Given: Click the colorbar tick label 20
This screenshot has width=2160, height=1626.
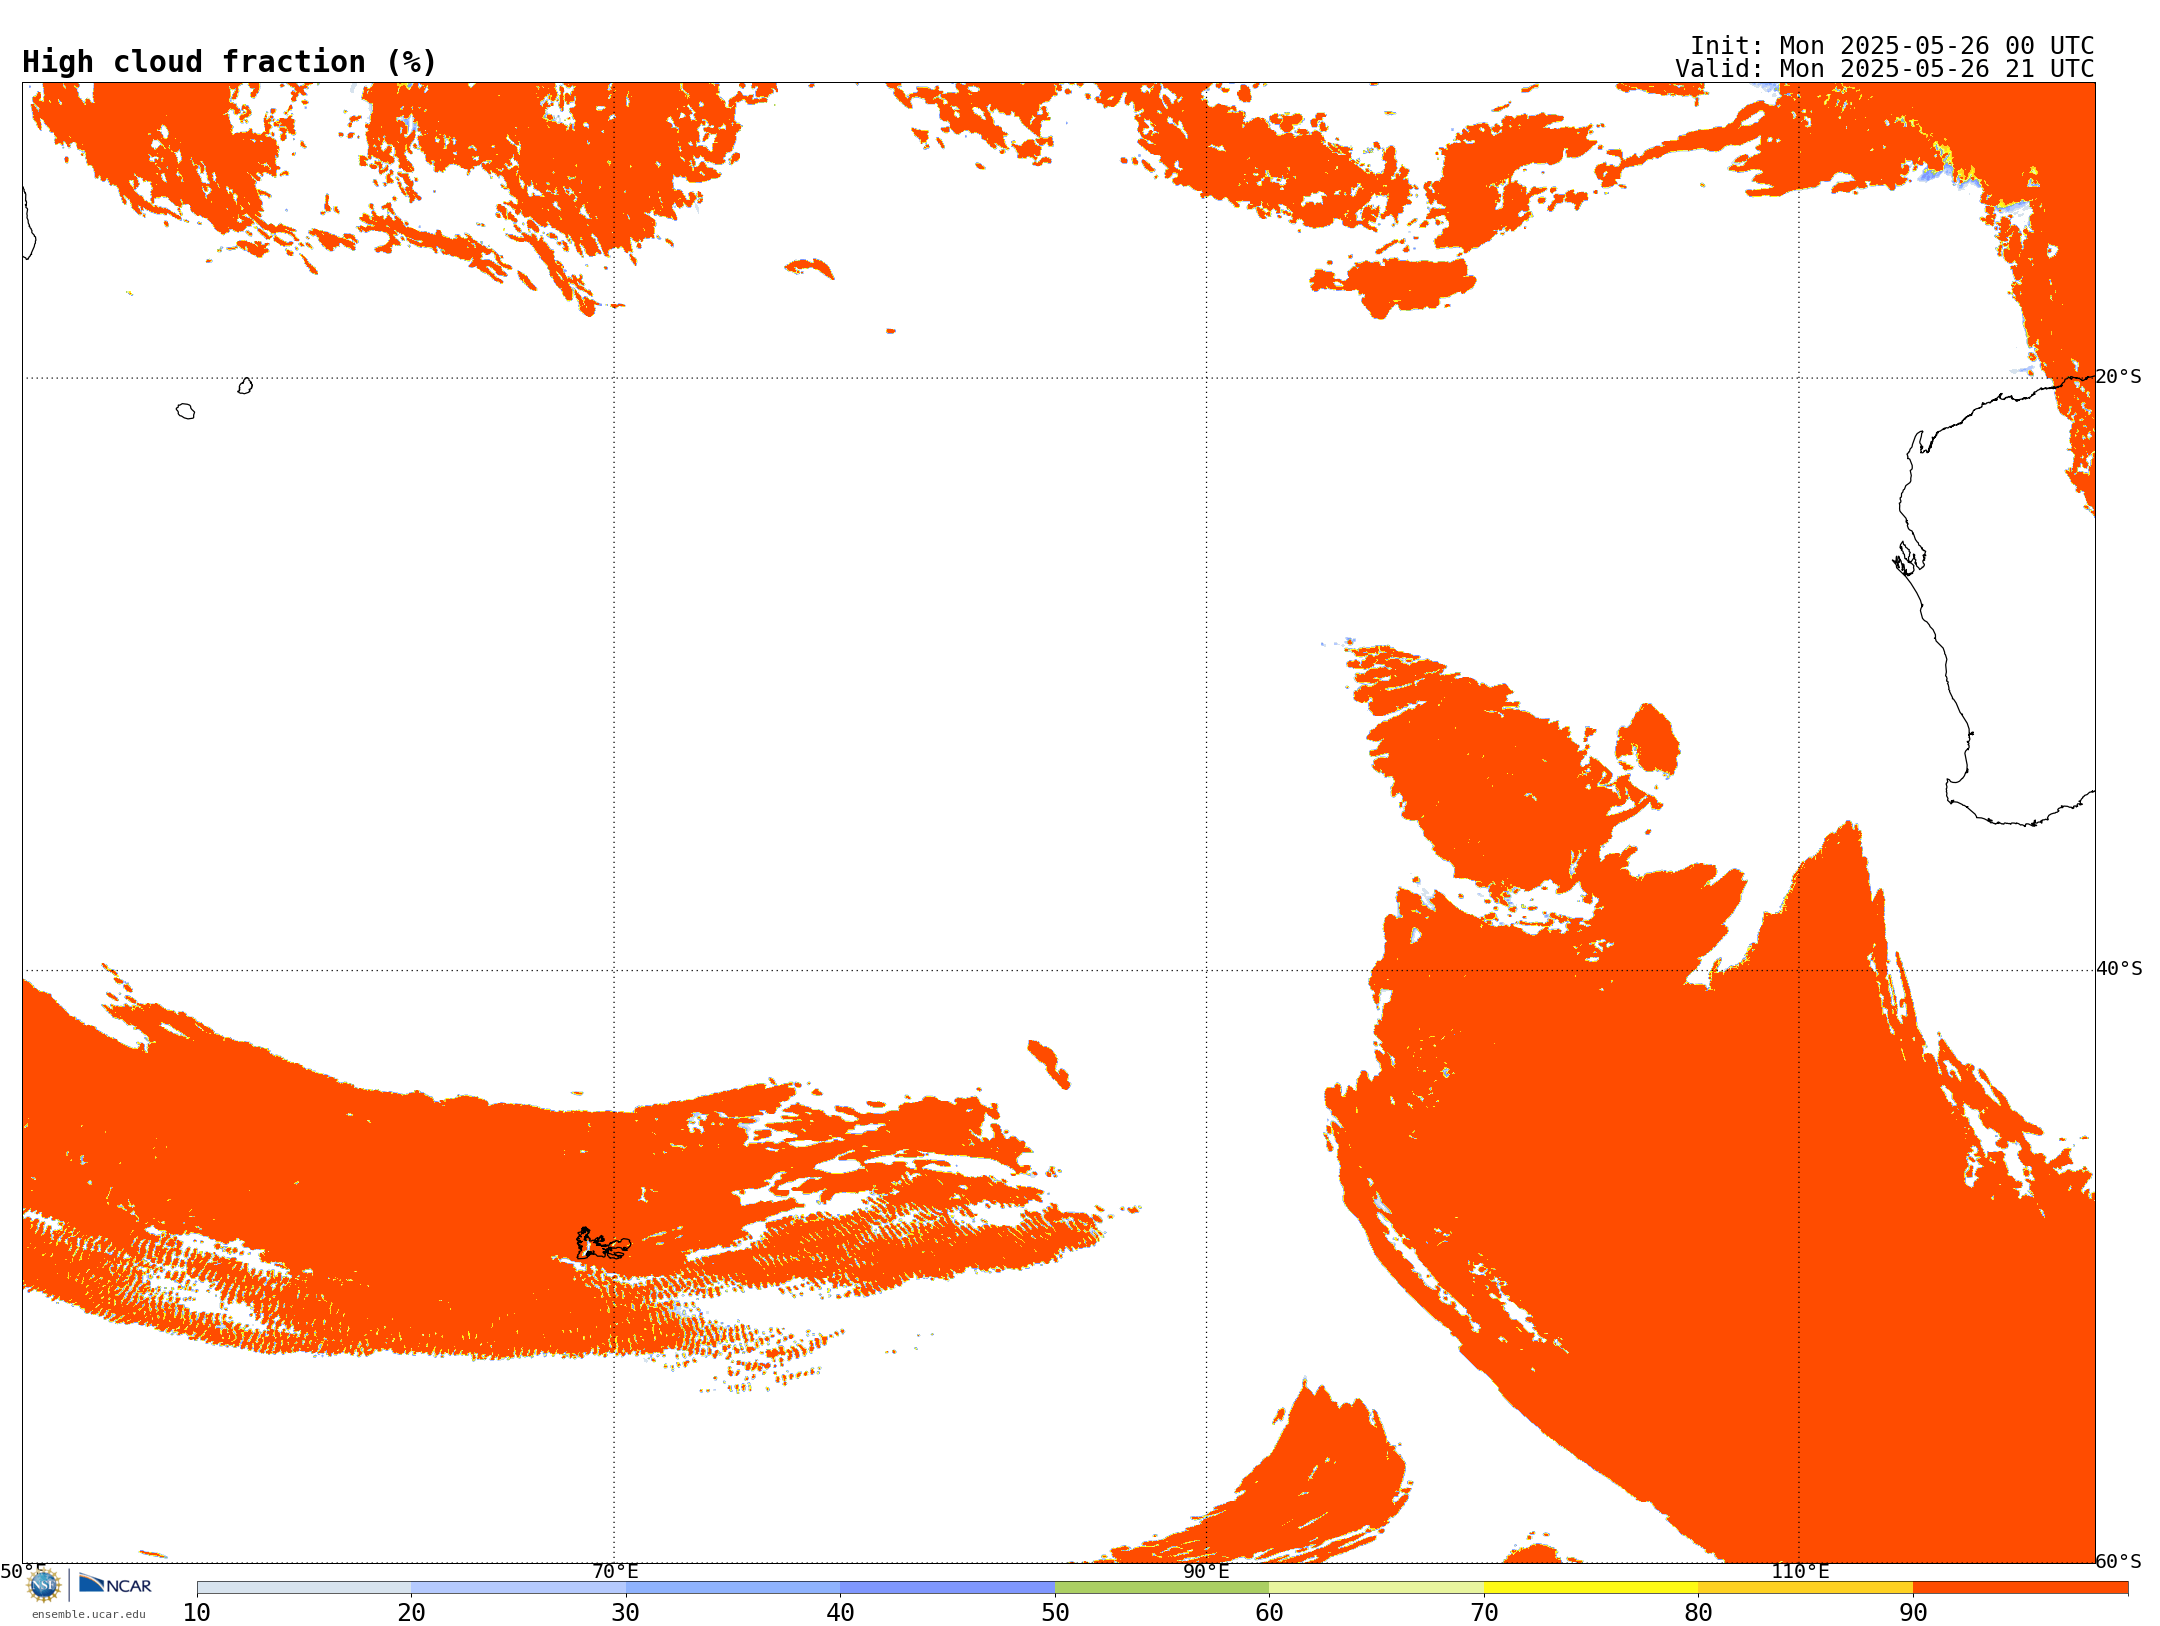Looking at the screenshot, I should point(411,1613).
